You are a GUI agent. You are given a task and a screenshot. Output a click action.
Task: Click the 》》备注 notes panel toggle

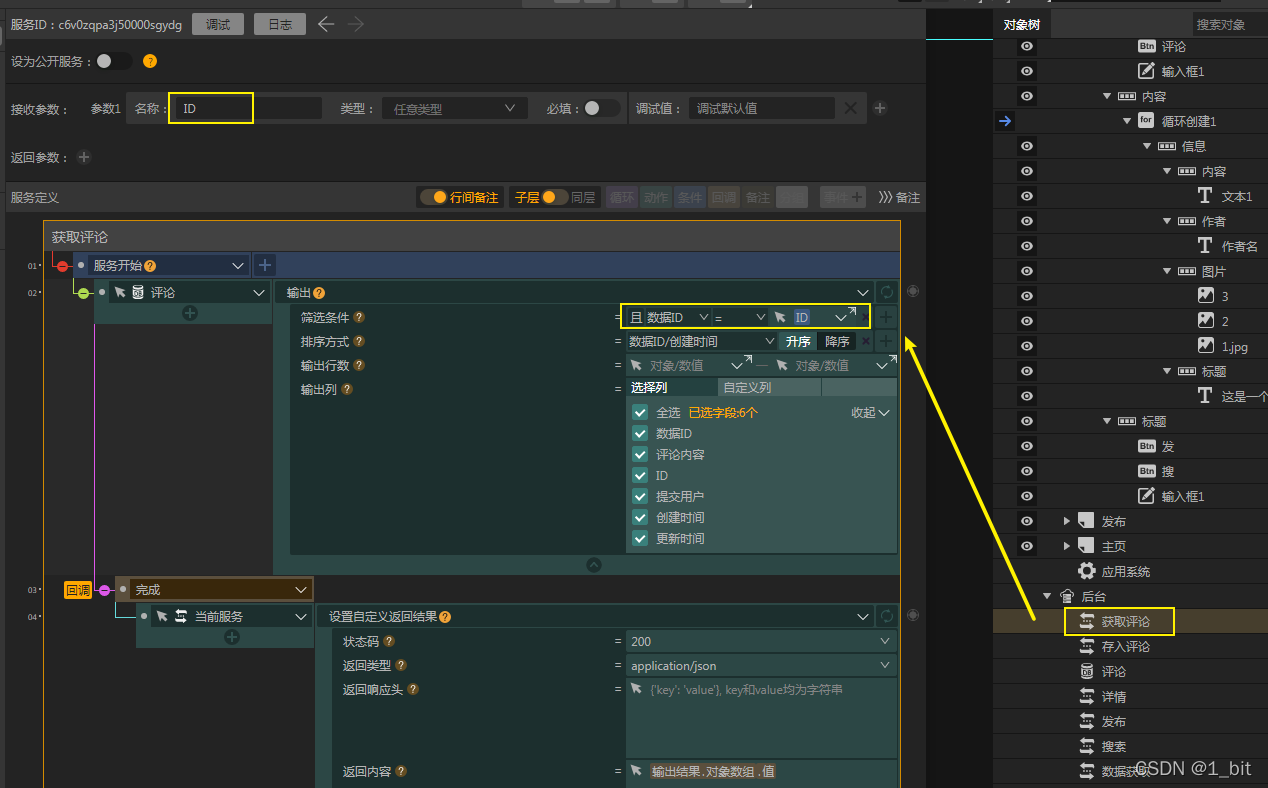pos(899,197)
